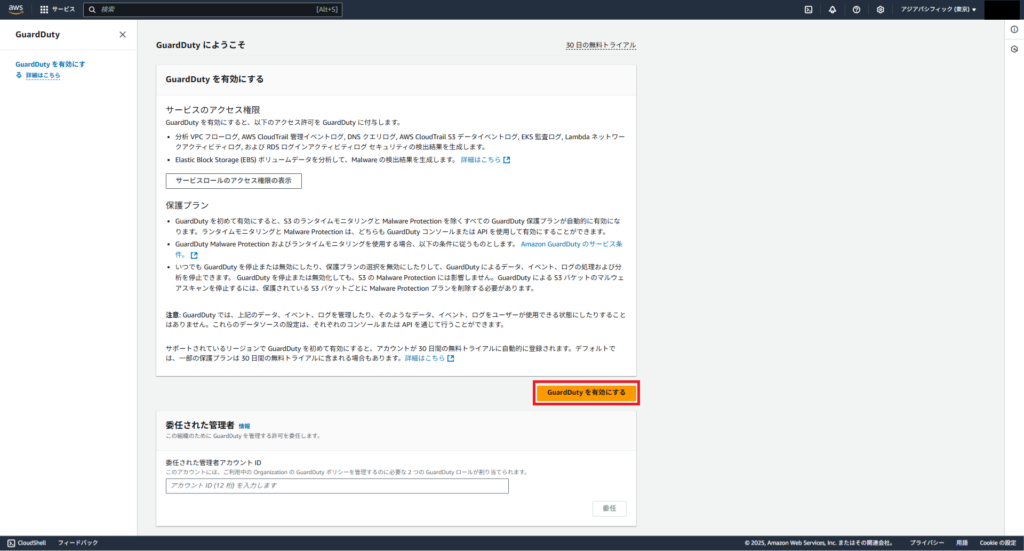Open Amazon GuardDuty のサービス条件 link

571,244
